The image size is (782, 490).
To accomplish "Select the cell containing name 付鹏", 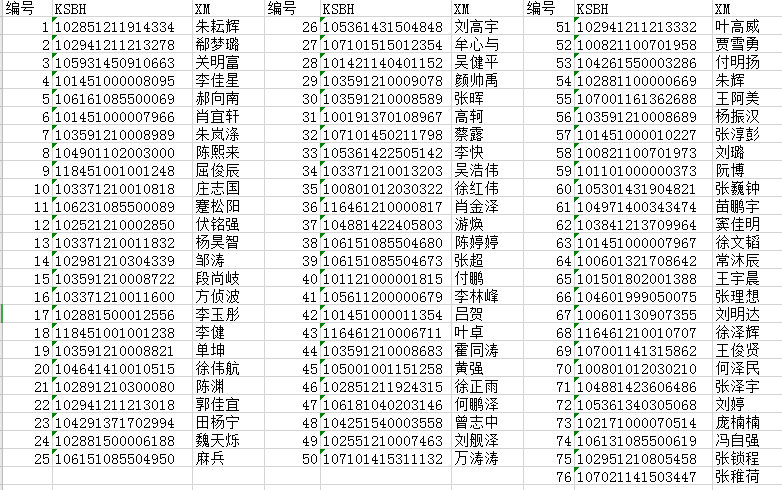I will pos(468,279).
